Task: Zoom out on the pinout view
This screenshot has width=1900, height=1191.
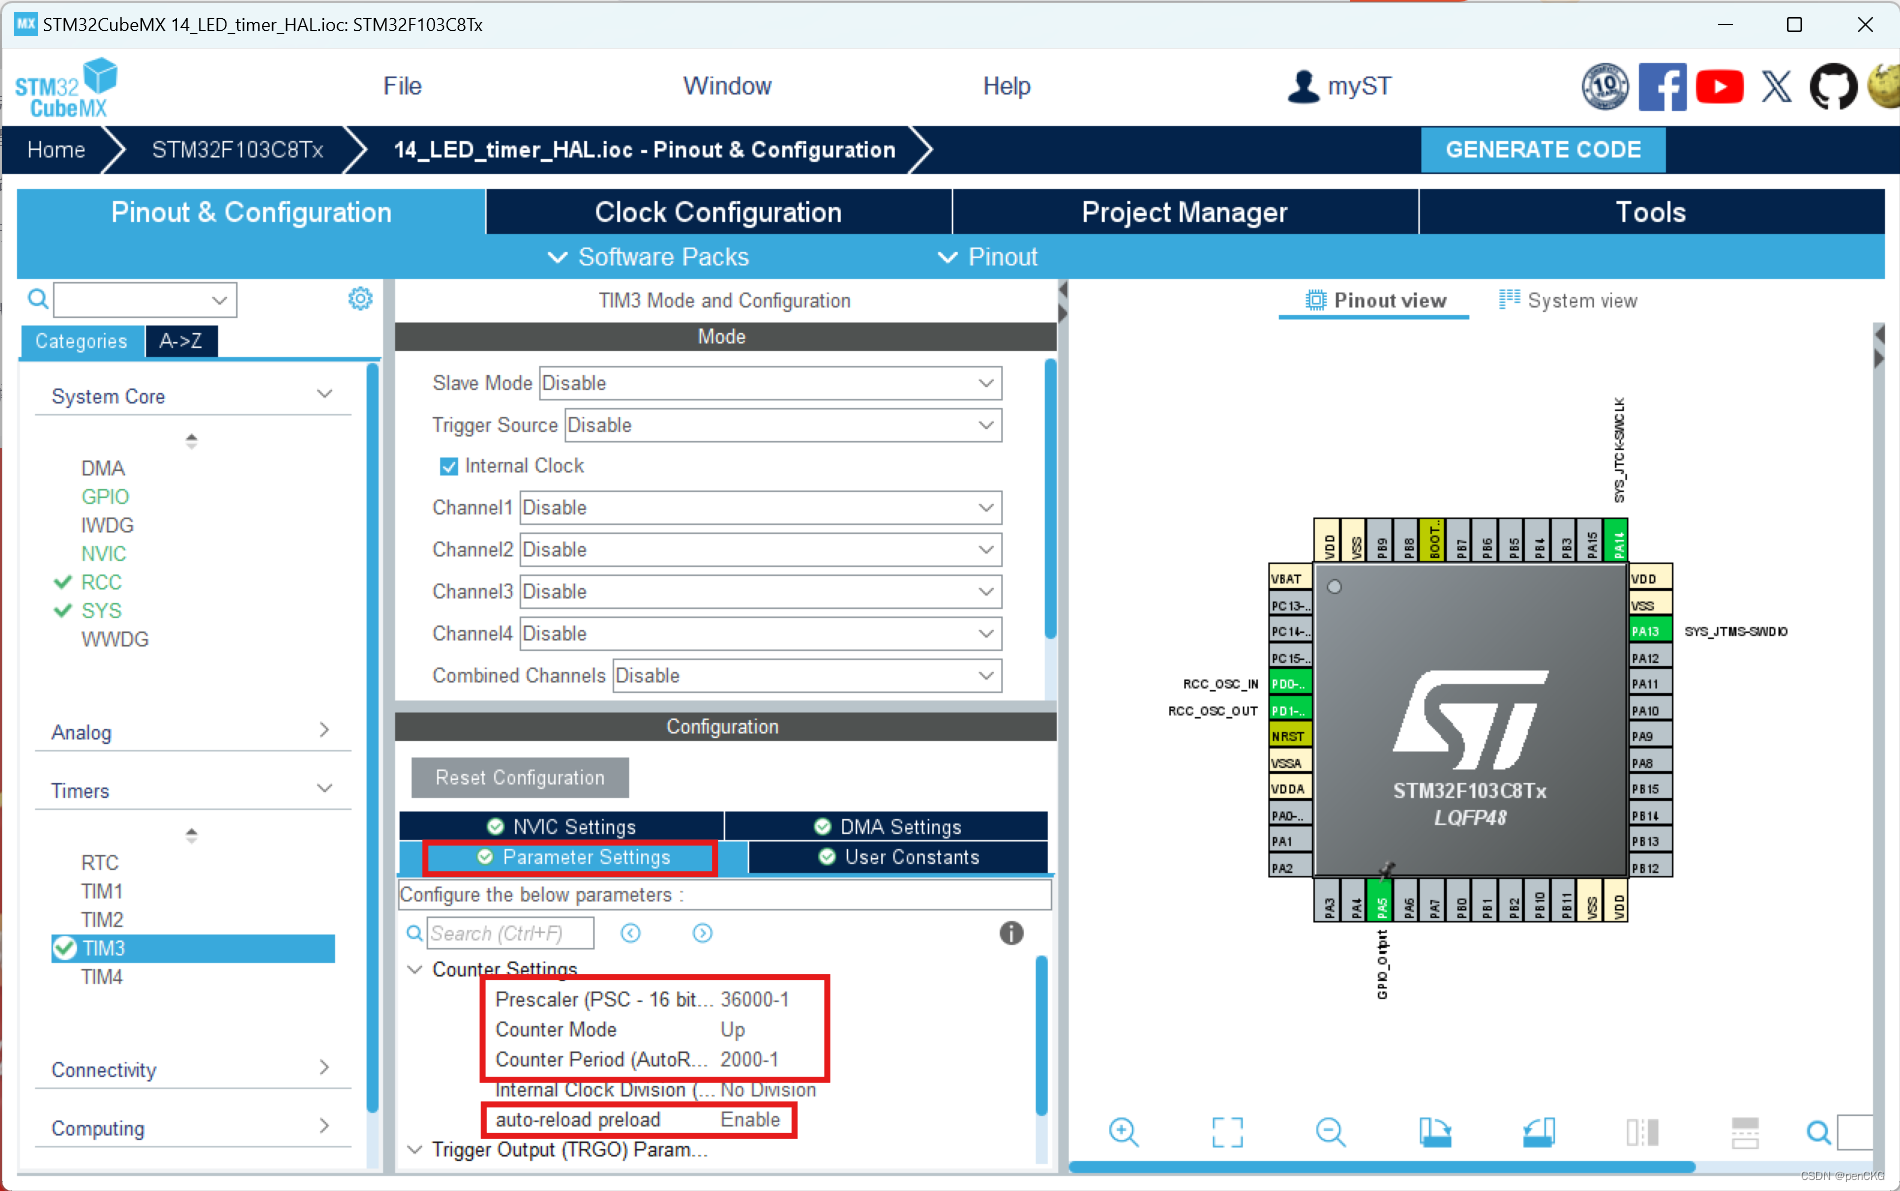Action: (1330, 1132)
